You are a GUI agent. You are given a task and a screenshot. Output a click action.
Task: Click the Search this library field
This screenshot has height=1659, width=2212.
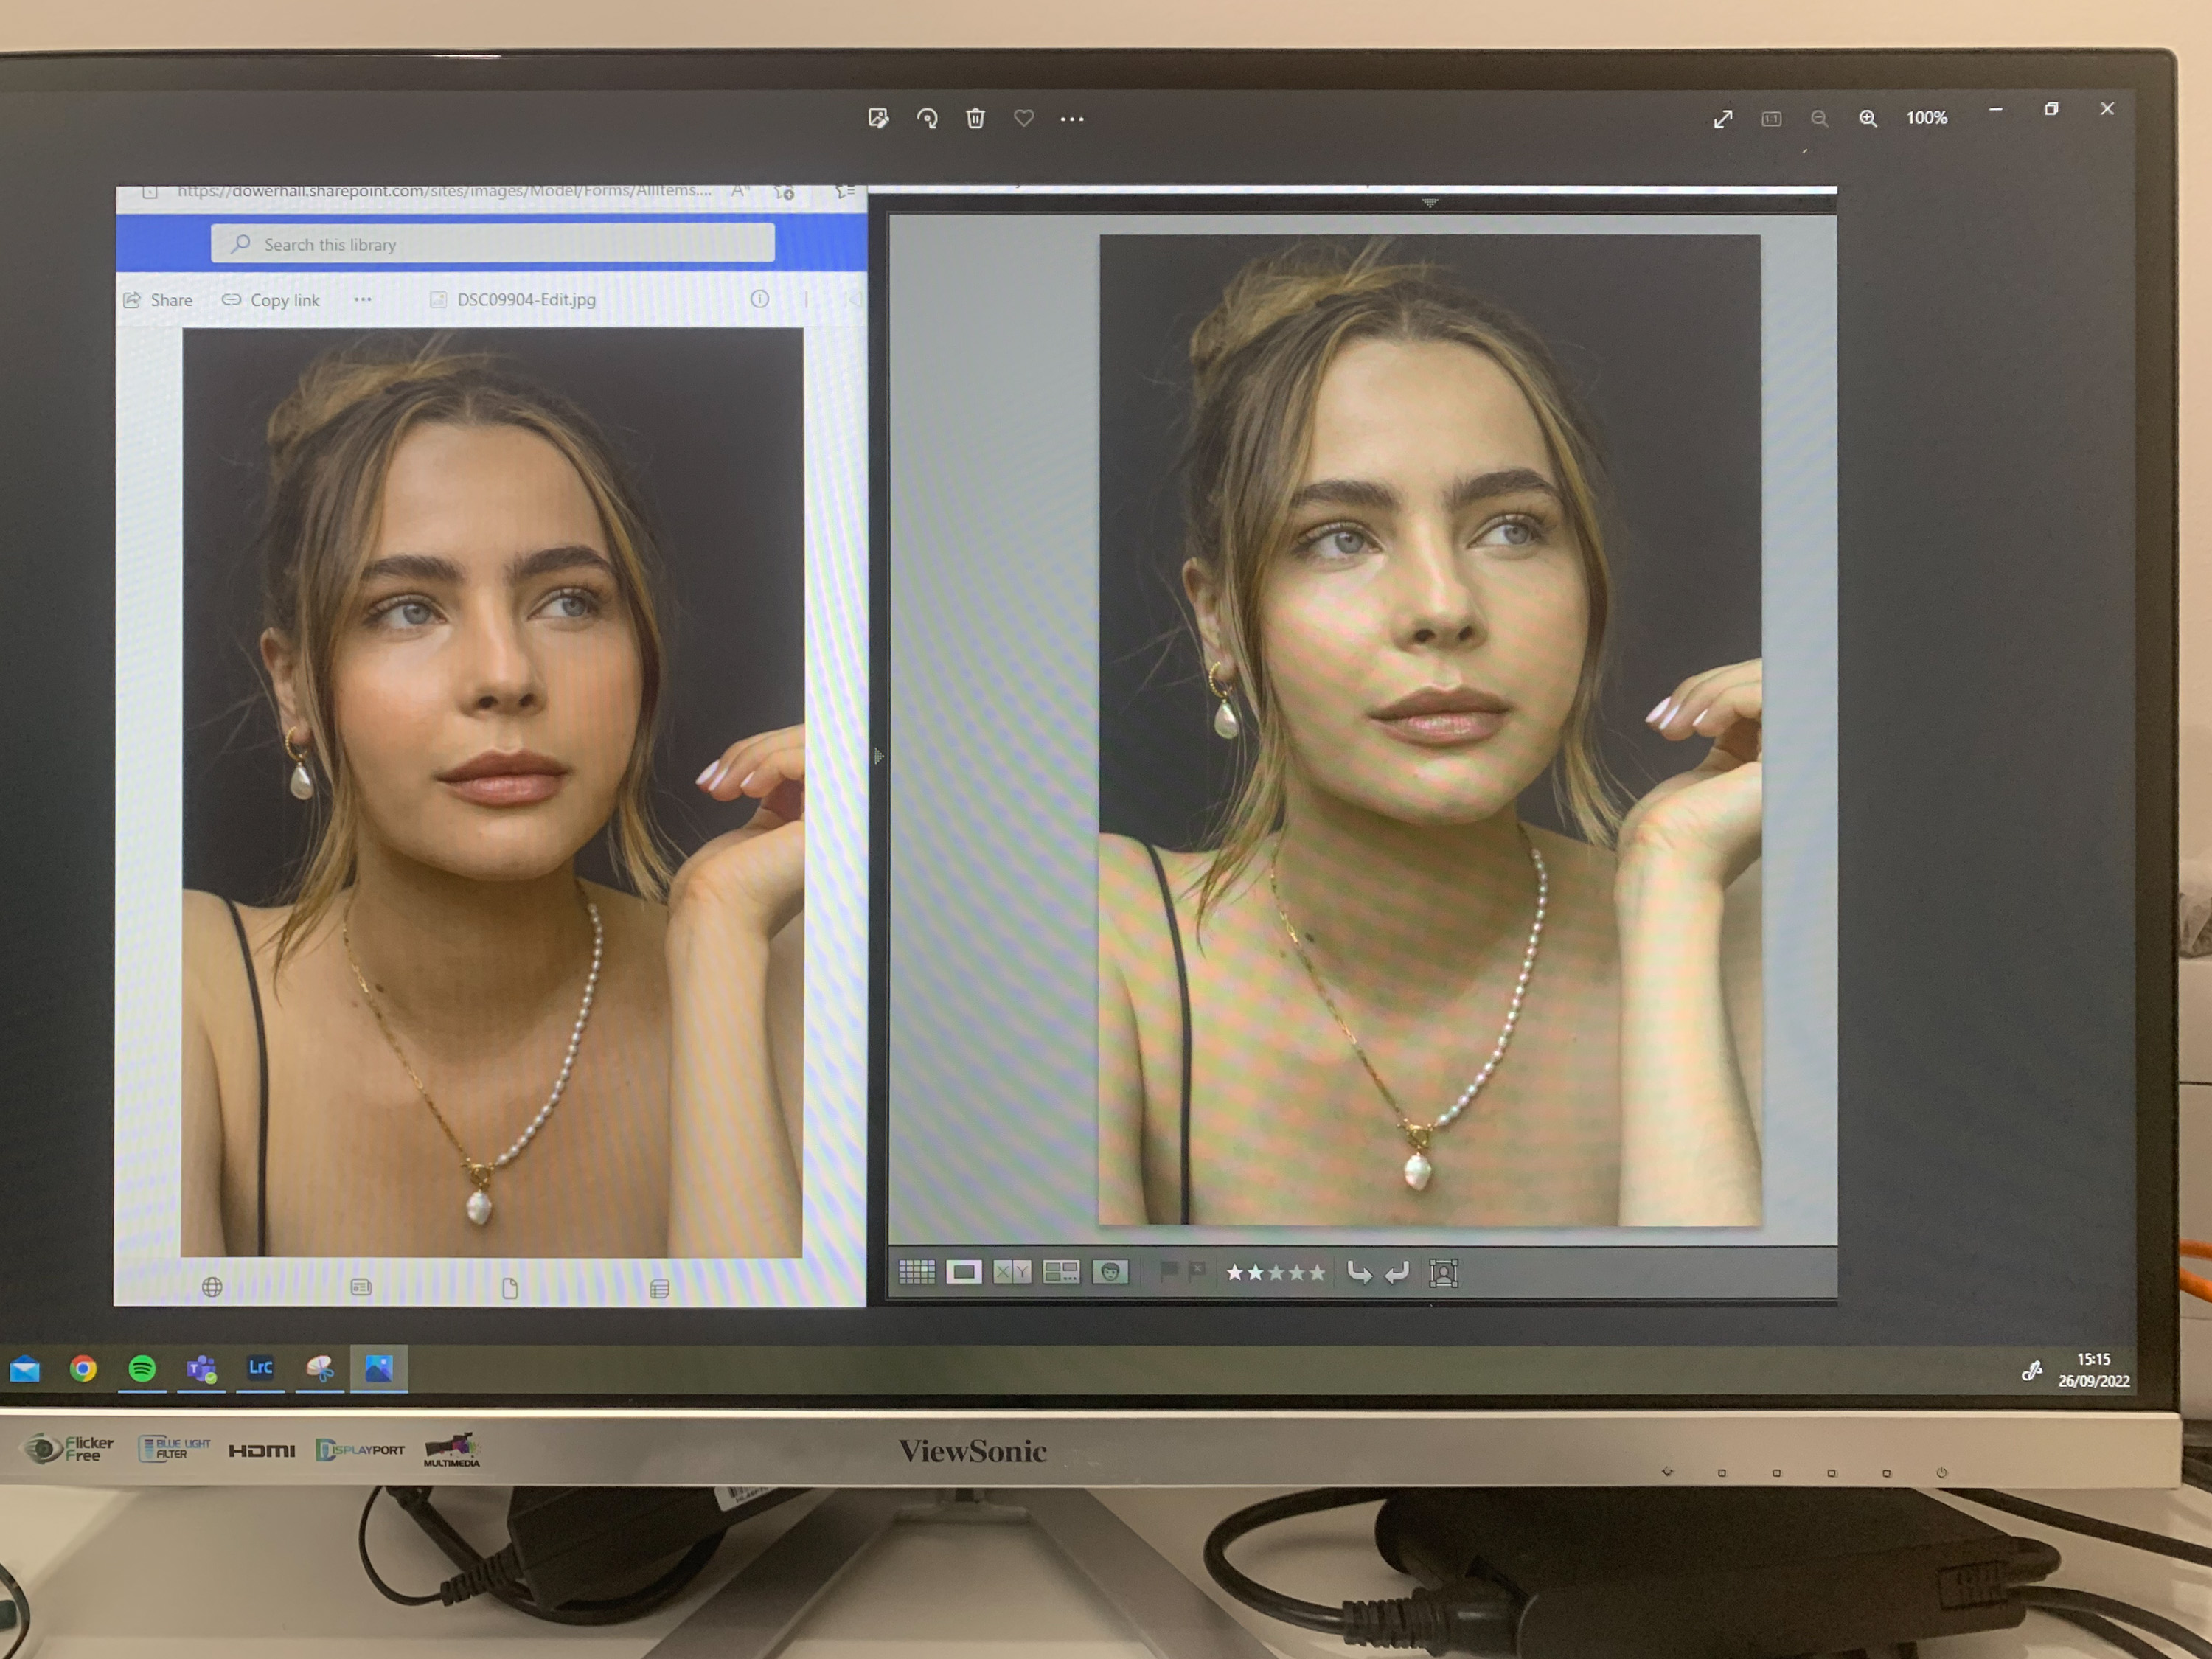point(492,244)
